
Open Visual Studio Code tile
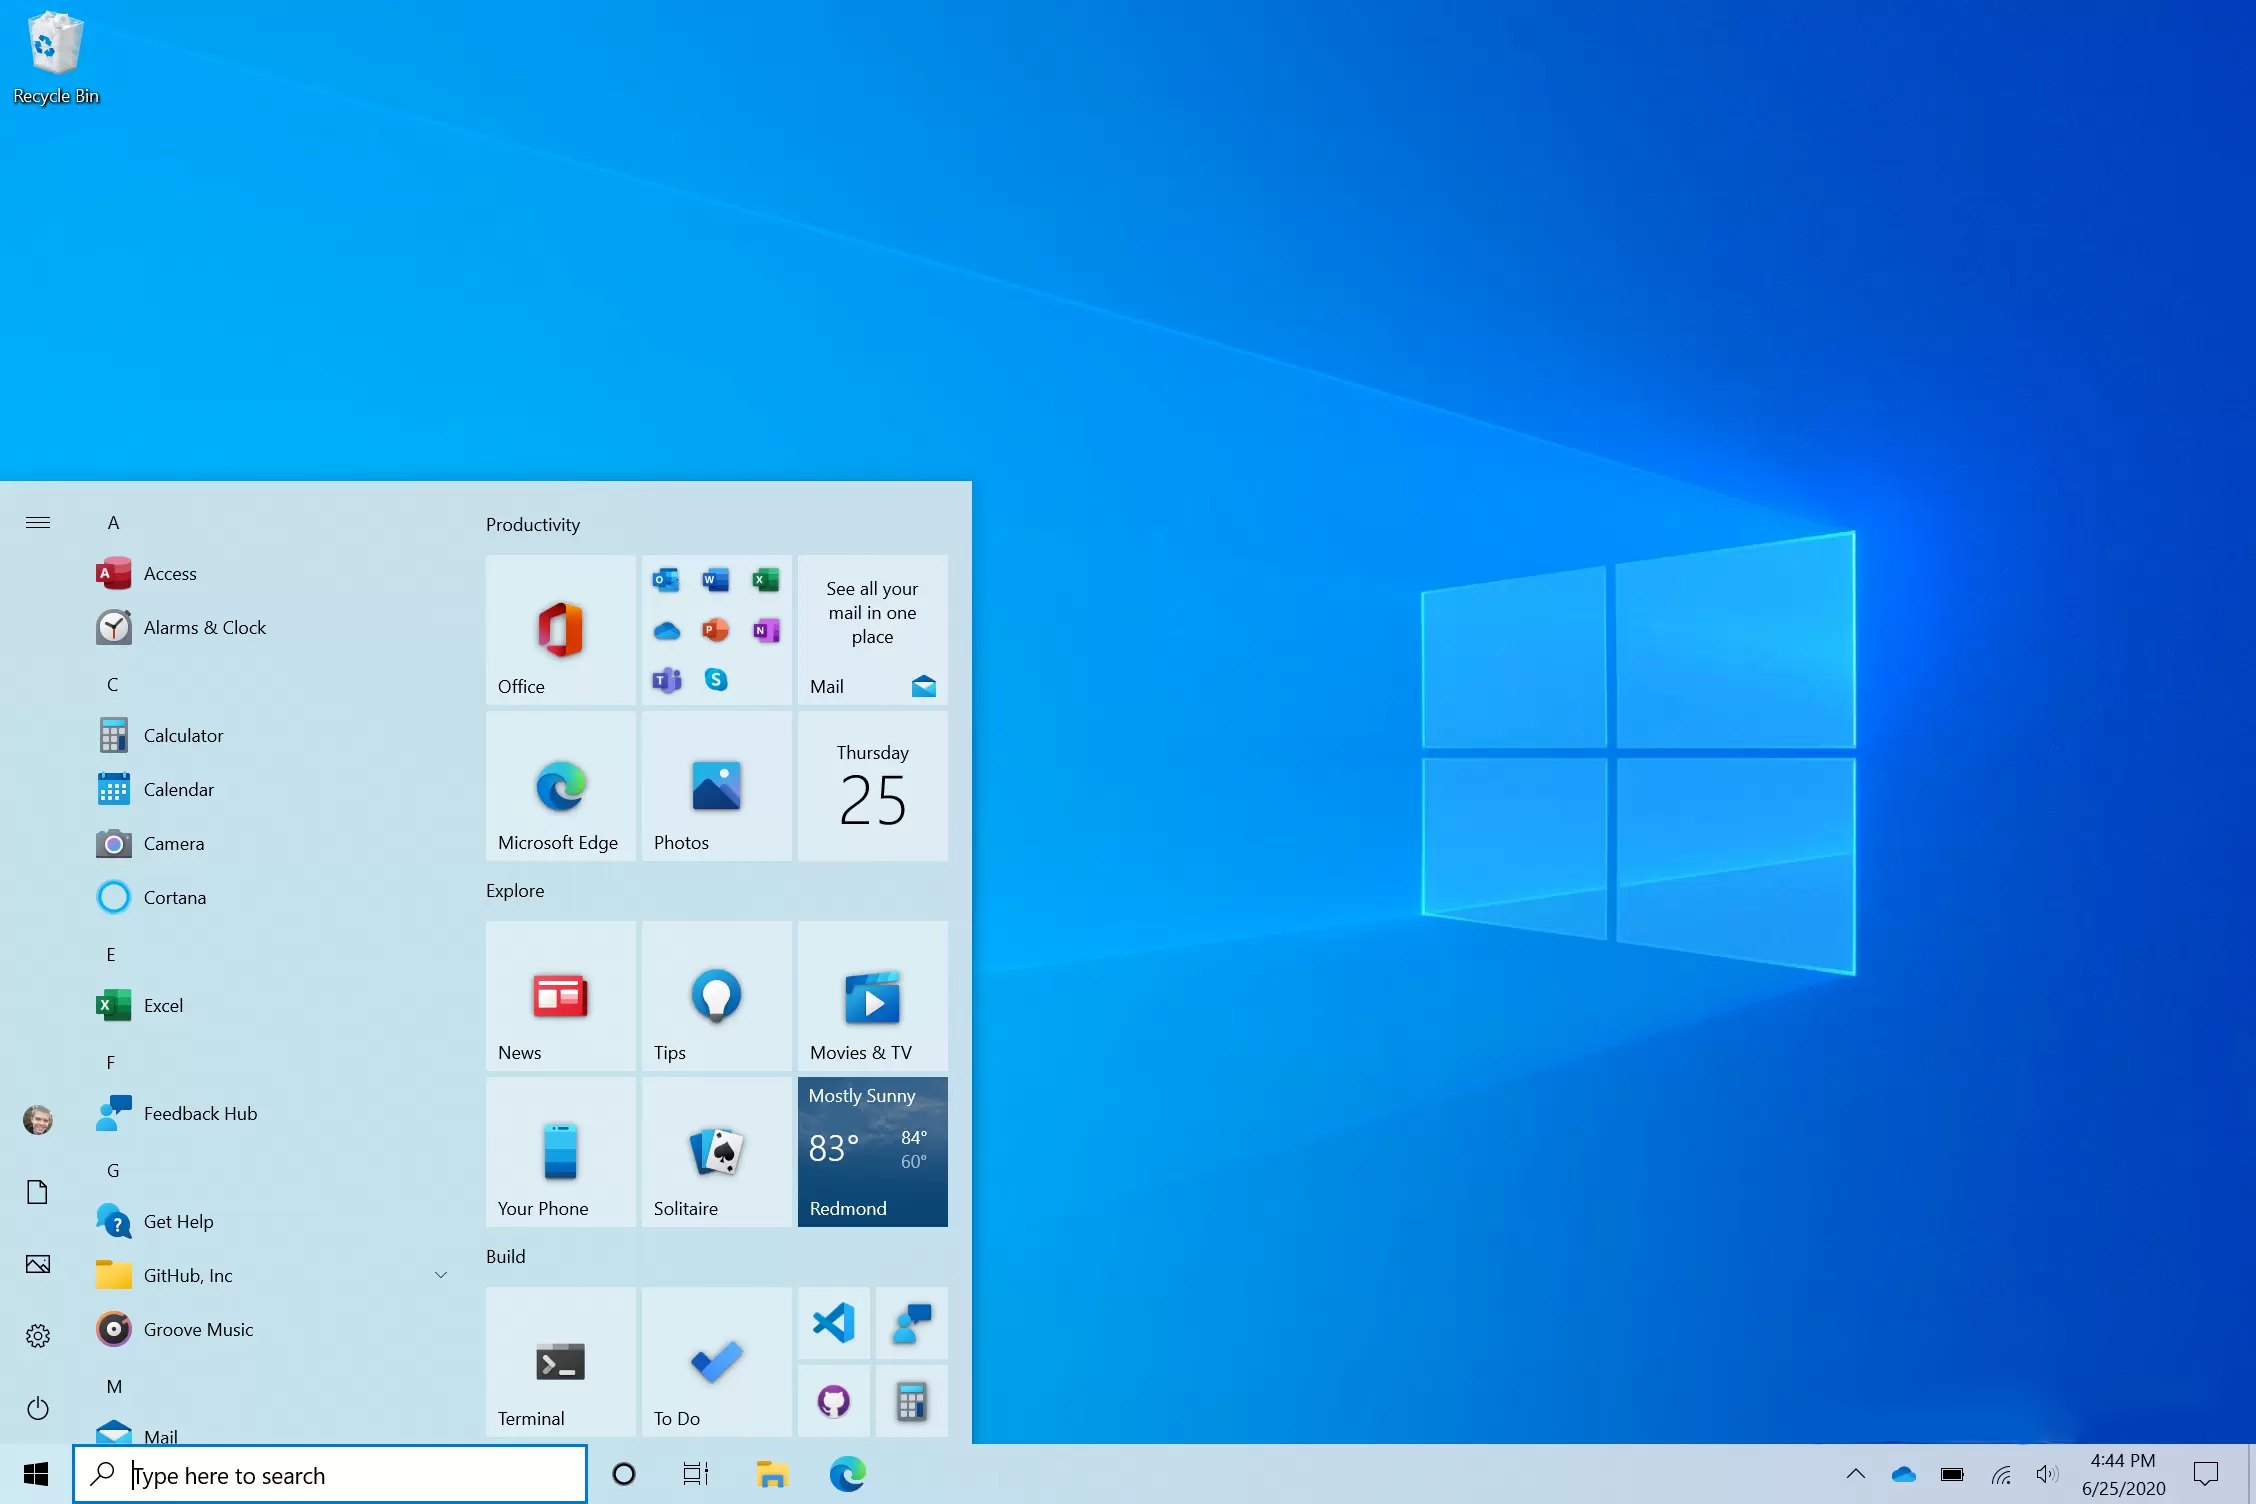click(834, 1323)
